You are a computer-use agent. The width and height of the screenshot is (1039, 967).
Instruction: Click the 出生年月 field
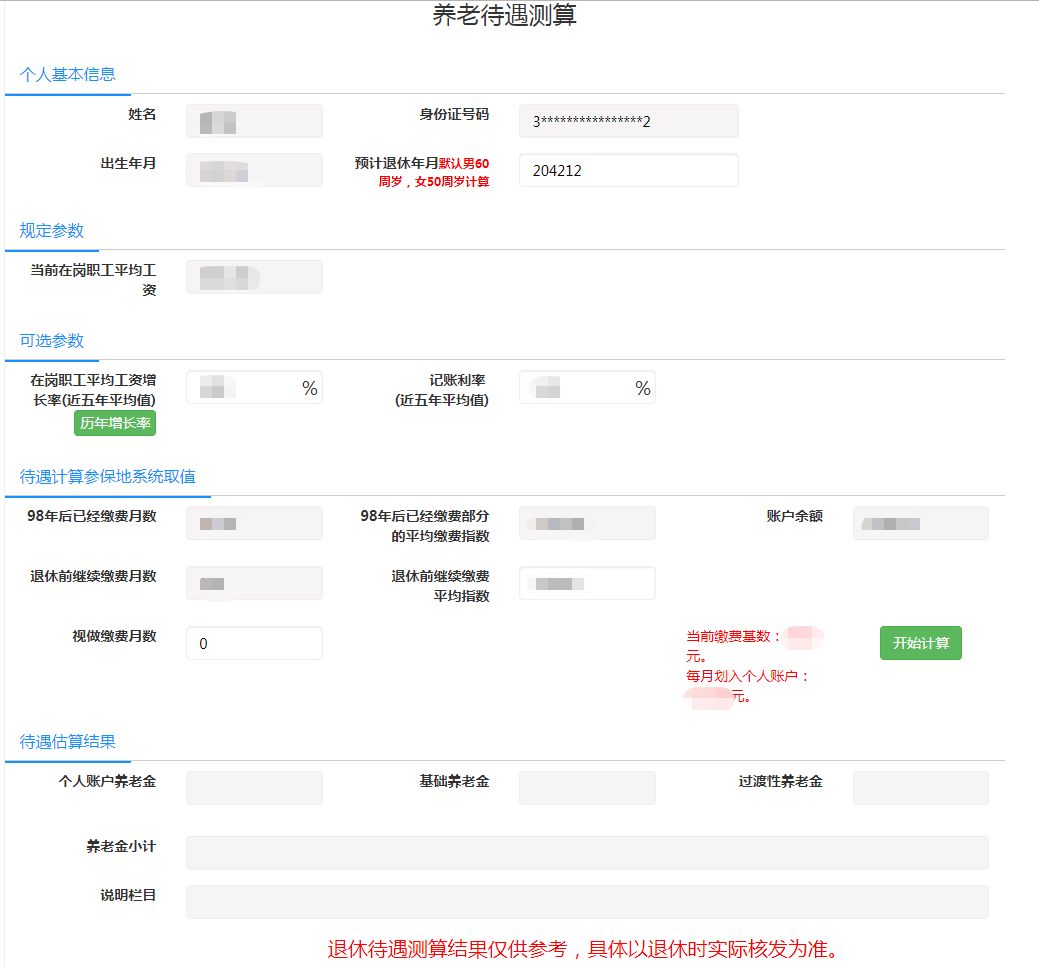tap(254, 170)
